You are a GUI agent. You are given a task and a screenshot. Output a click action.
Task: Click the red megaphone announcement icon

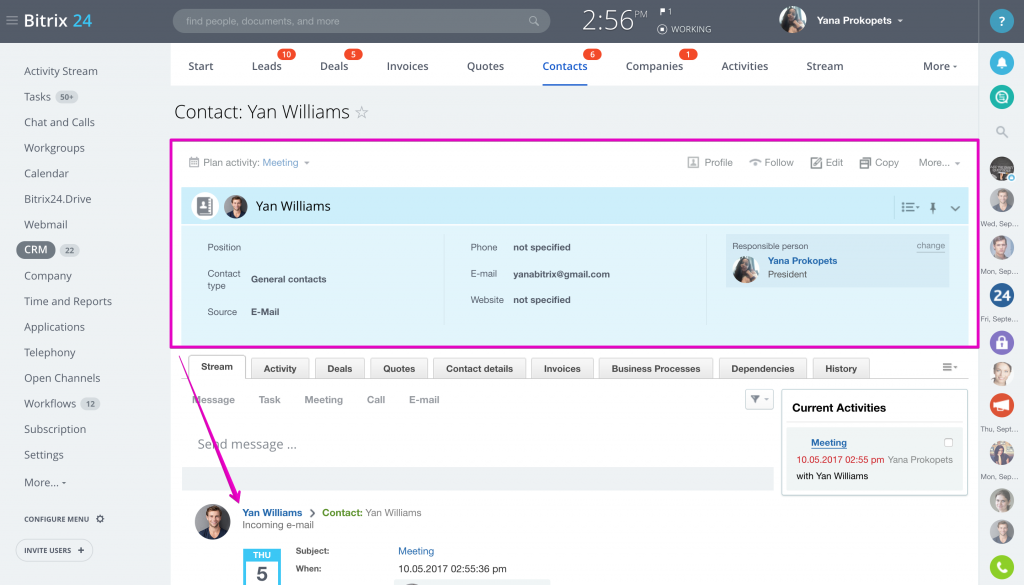[x=1001, y=405]
